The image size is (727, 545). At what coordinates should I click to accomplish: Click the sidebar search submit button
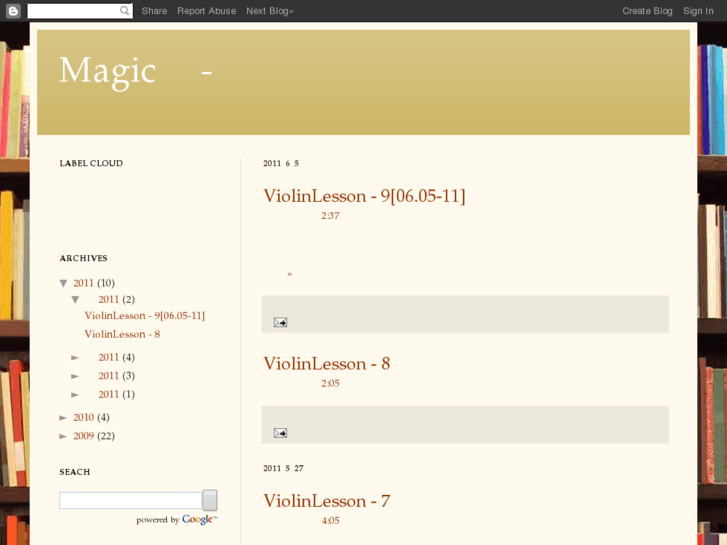210,500
